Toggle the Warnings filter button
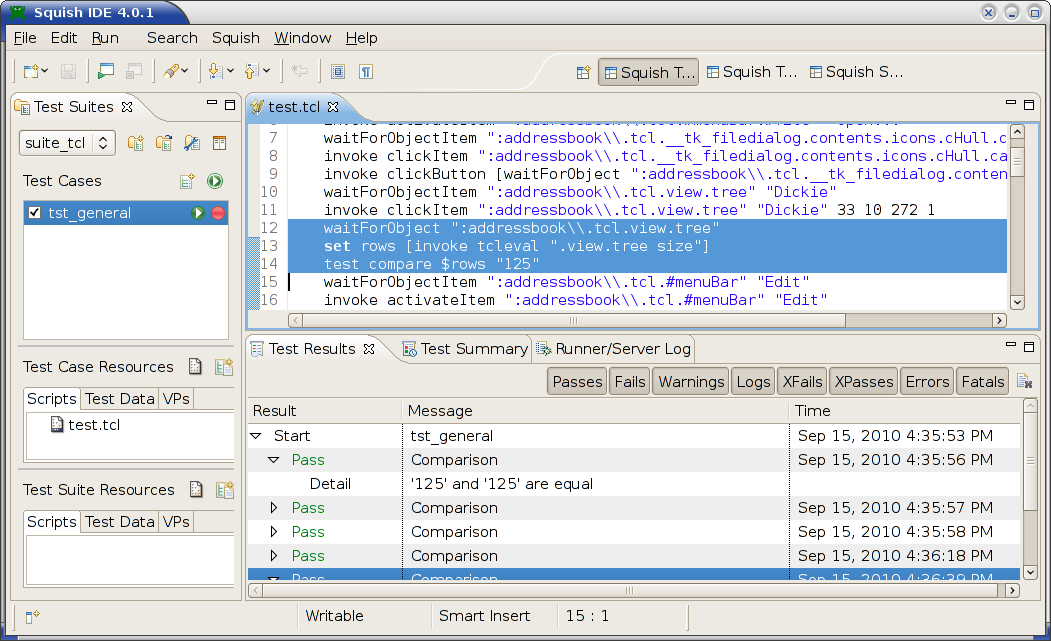 point(690,381)
